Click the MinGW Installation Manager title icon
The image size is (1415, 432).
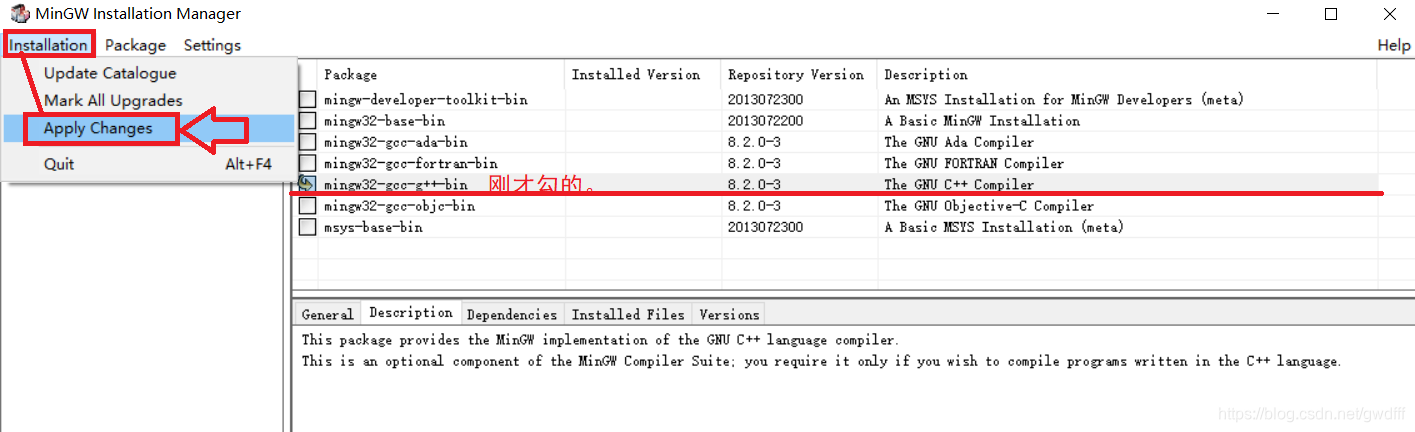coord(18,14)
